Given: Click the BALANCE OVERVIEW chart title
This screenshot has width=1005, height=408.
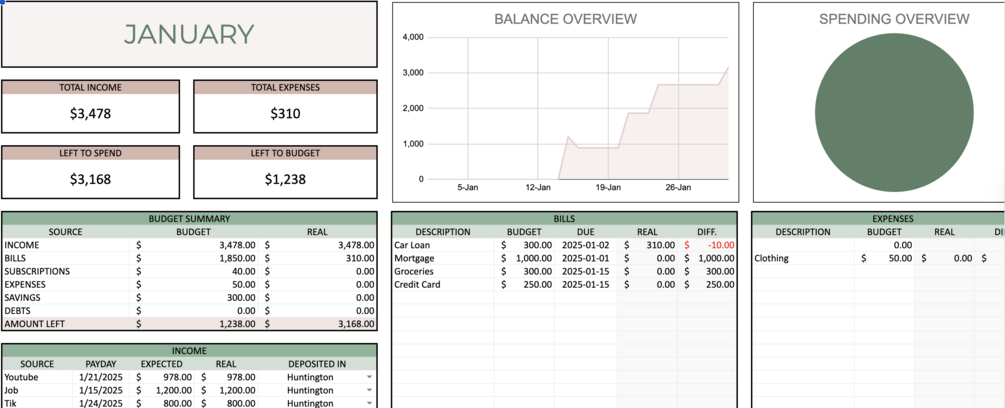Looking at the screenshot, I should (x=565, y=19).
